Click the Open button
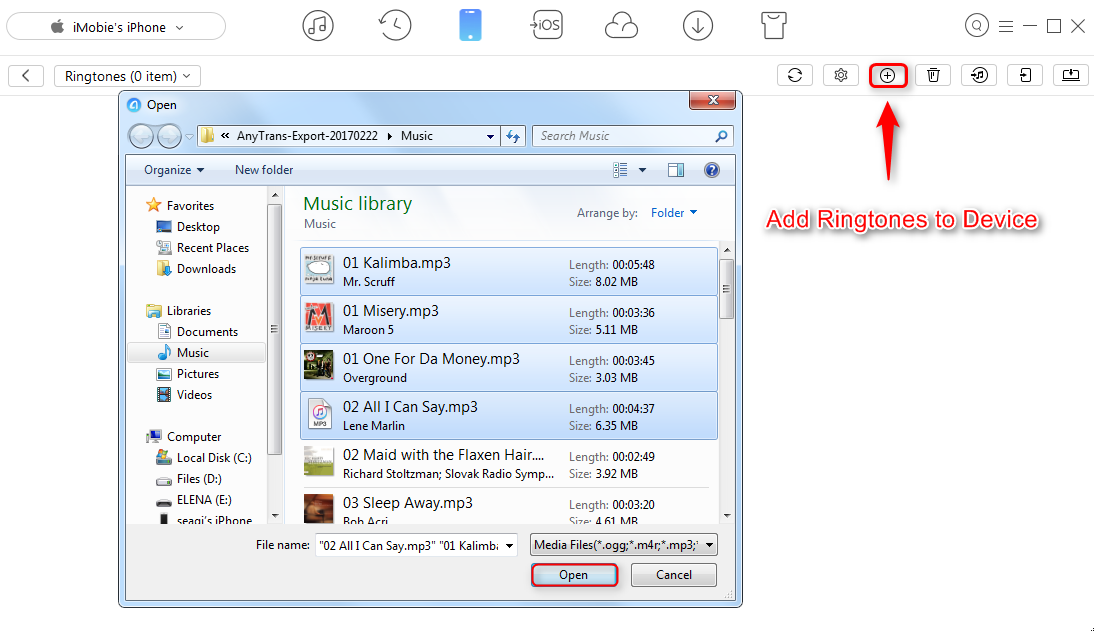The image size is (1094, 631). 574,574
